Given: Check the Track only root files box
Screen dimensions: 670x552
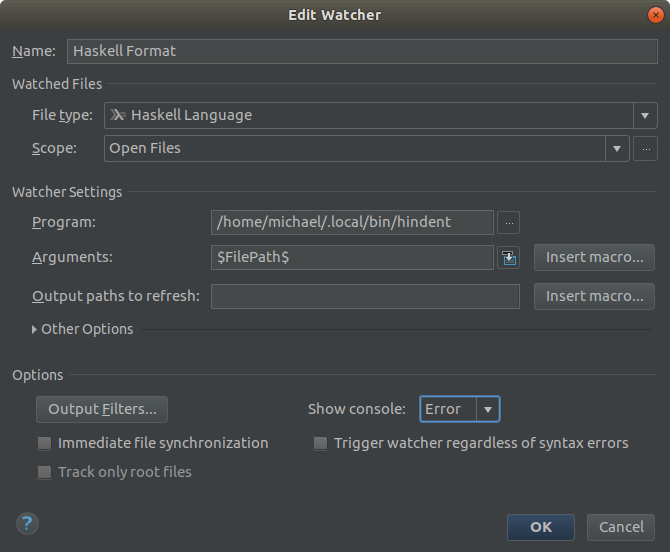Looking at the screenshot, I should pos(44,472).
